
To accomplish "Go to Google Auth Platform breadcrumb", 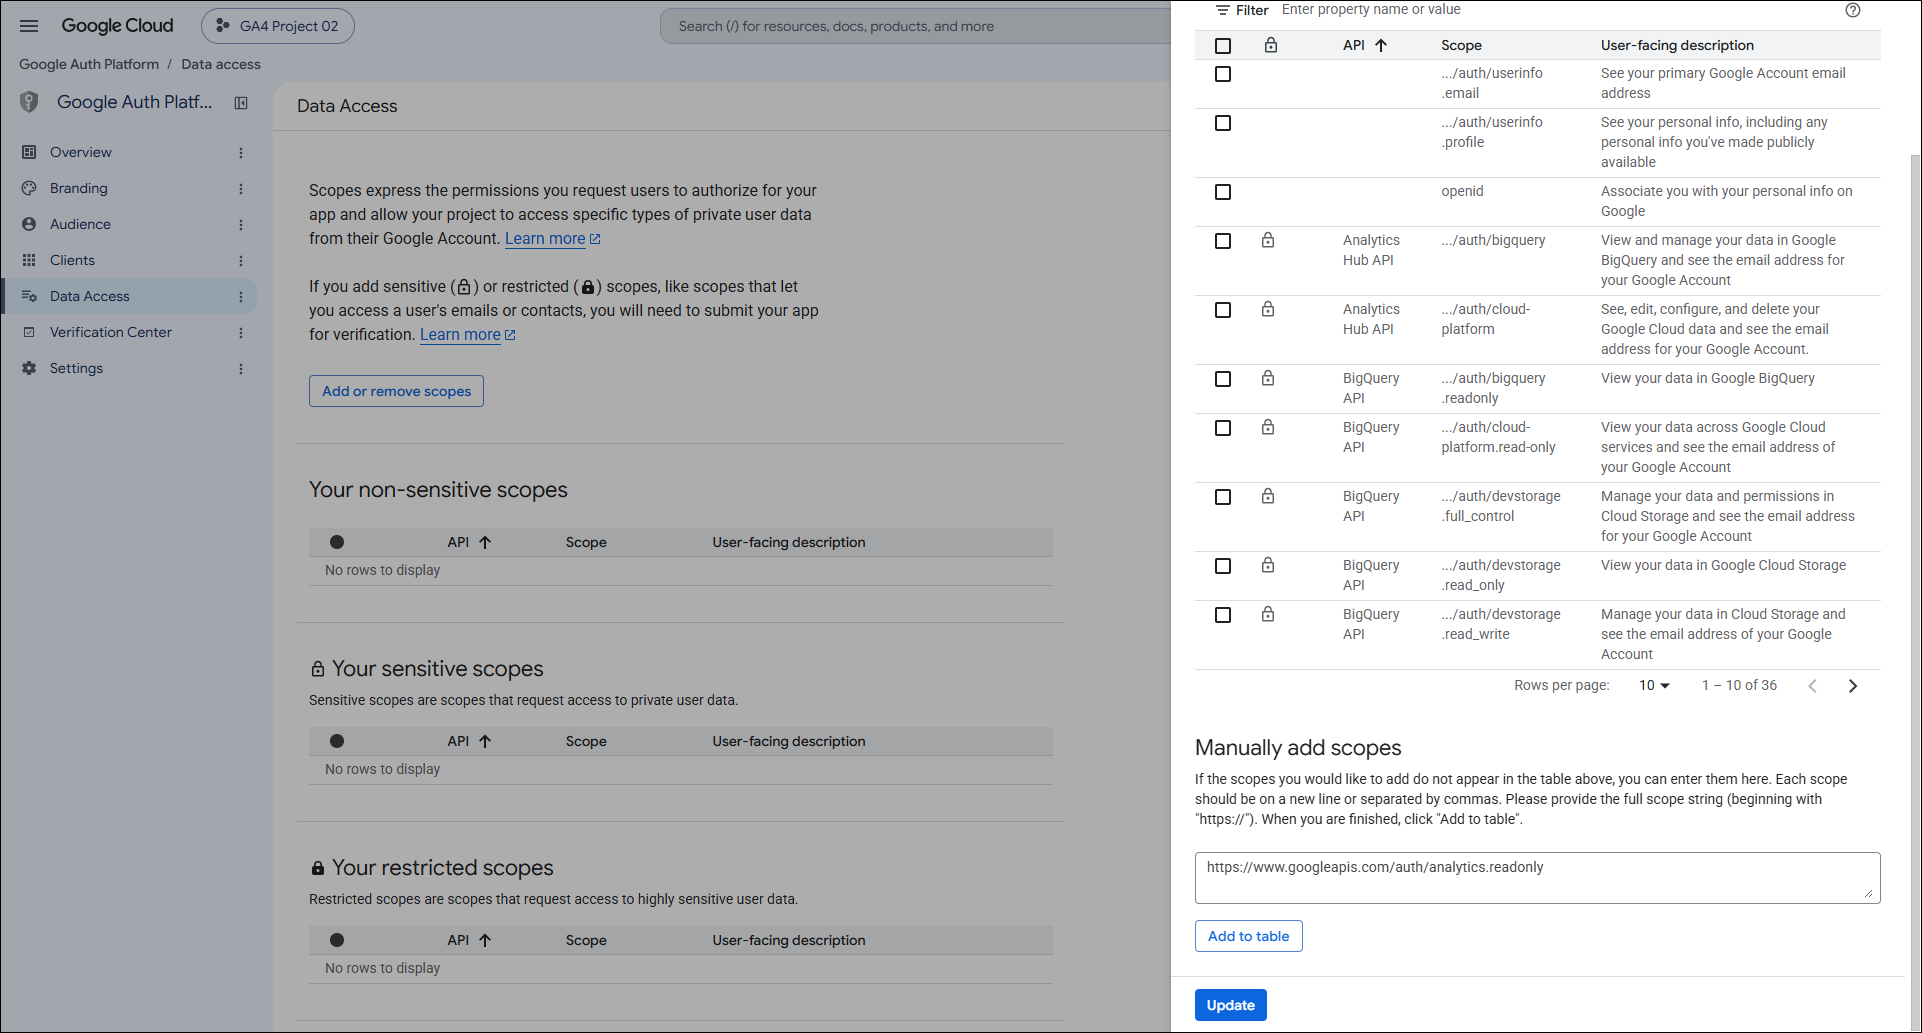I will click(x=89, y=64).
